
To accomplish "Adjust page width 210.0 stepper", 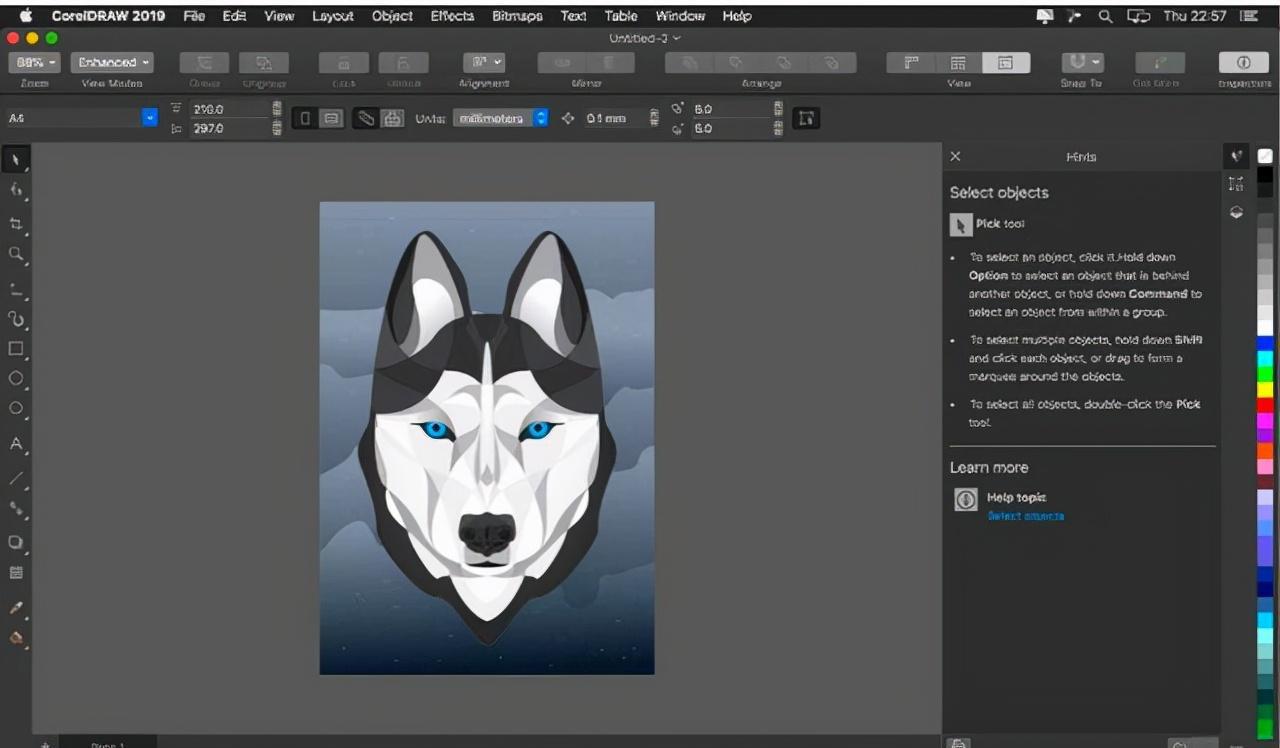I will coord(277,108).
